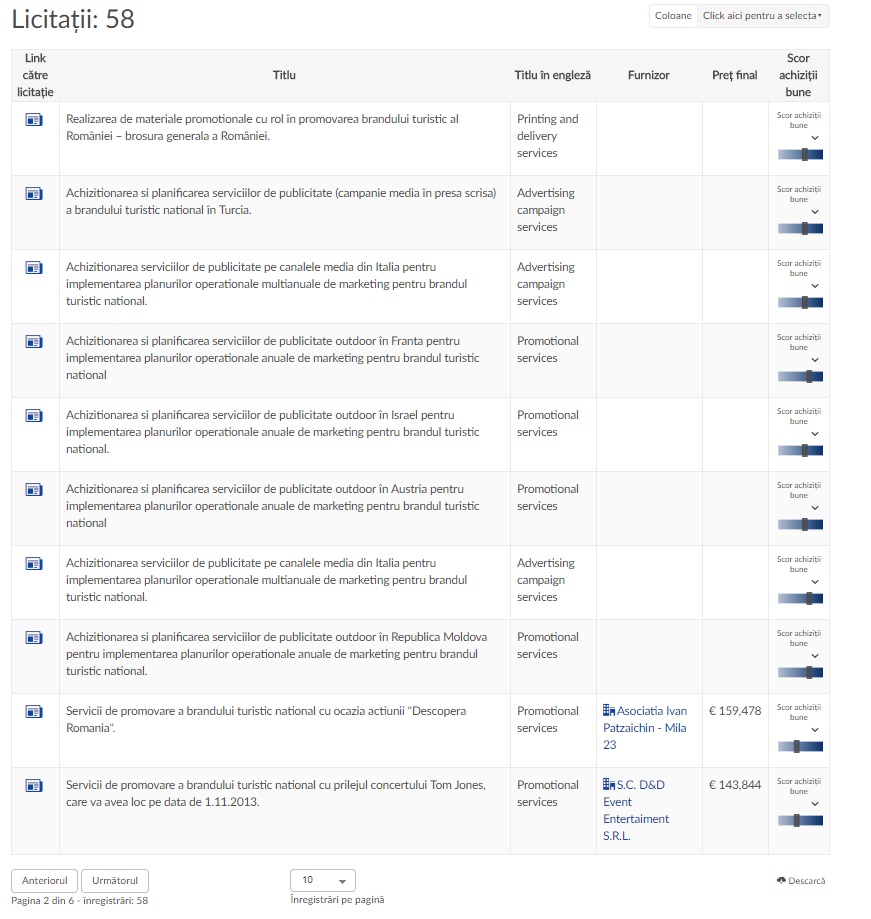
Task: Open tender link icon for Republica Moldova row
Action: [x=34, y=638]
